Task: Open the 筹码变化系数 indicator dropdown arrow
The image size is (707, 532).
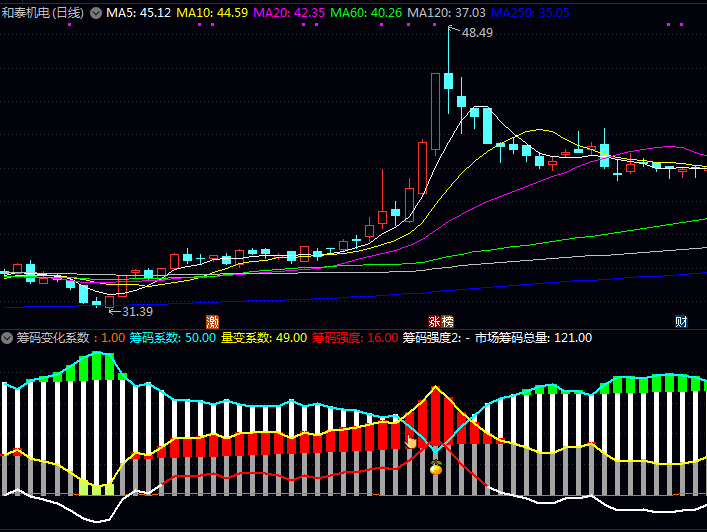Action: (7, 338)
